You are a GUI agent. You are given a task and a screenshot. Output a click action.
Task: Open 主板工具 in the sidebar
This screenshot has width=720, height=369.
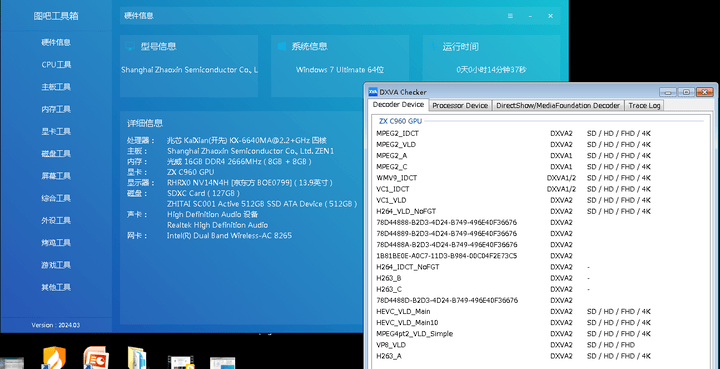tap(56, 87)
